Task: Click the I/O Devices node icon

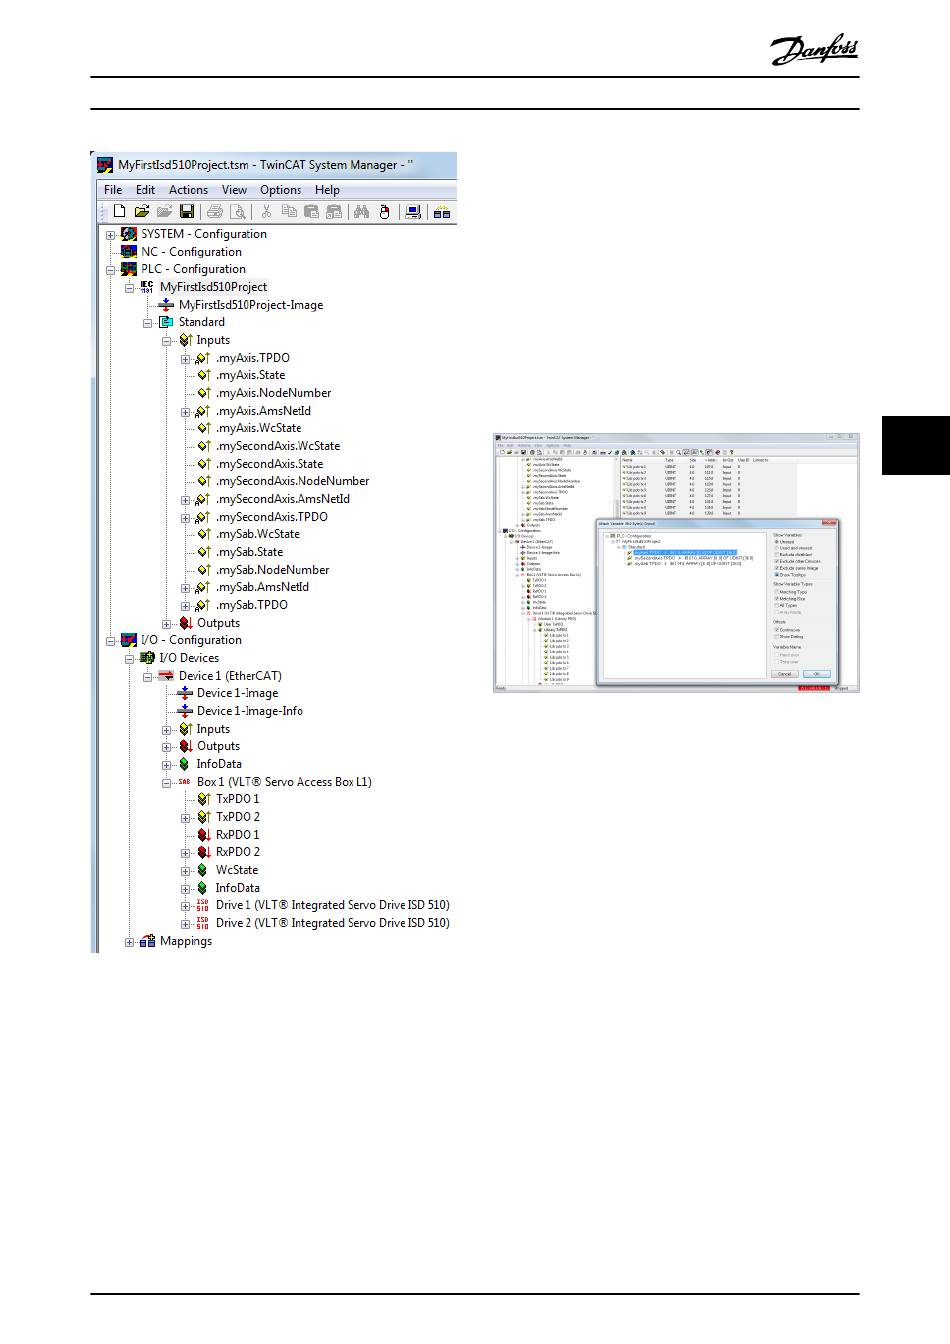Action: (x=147, y=658)
